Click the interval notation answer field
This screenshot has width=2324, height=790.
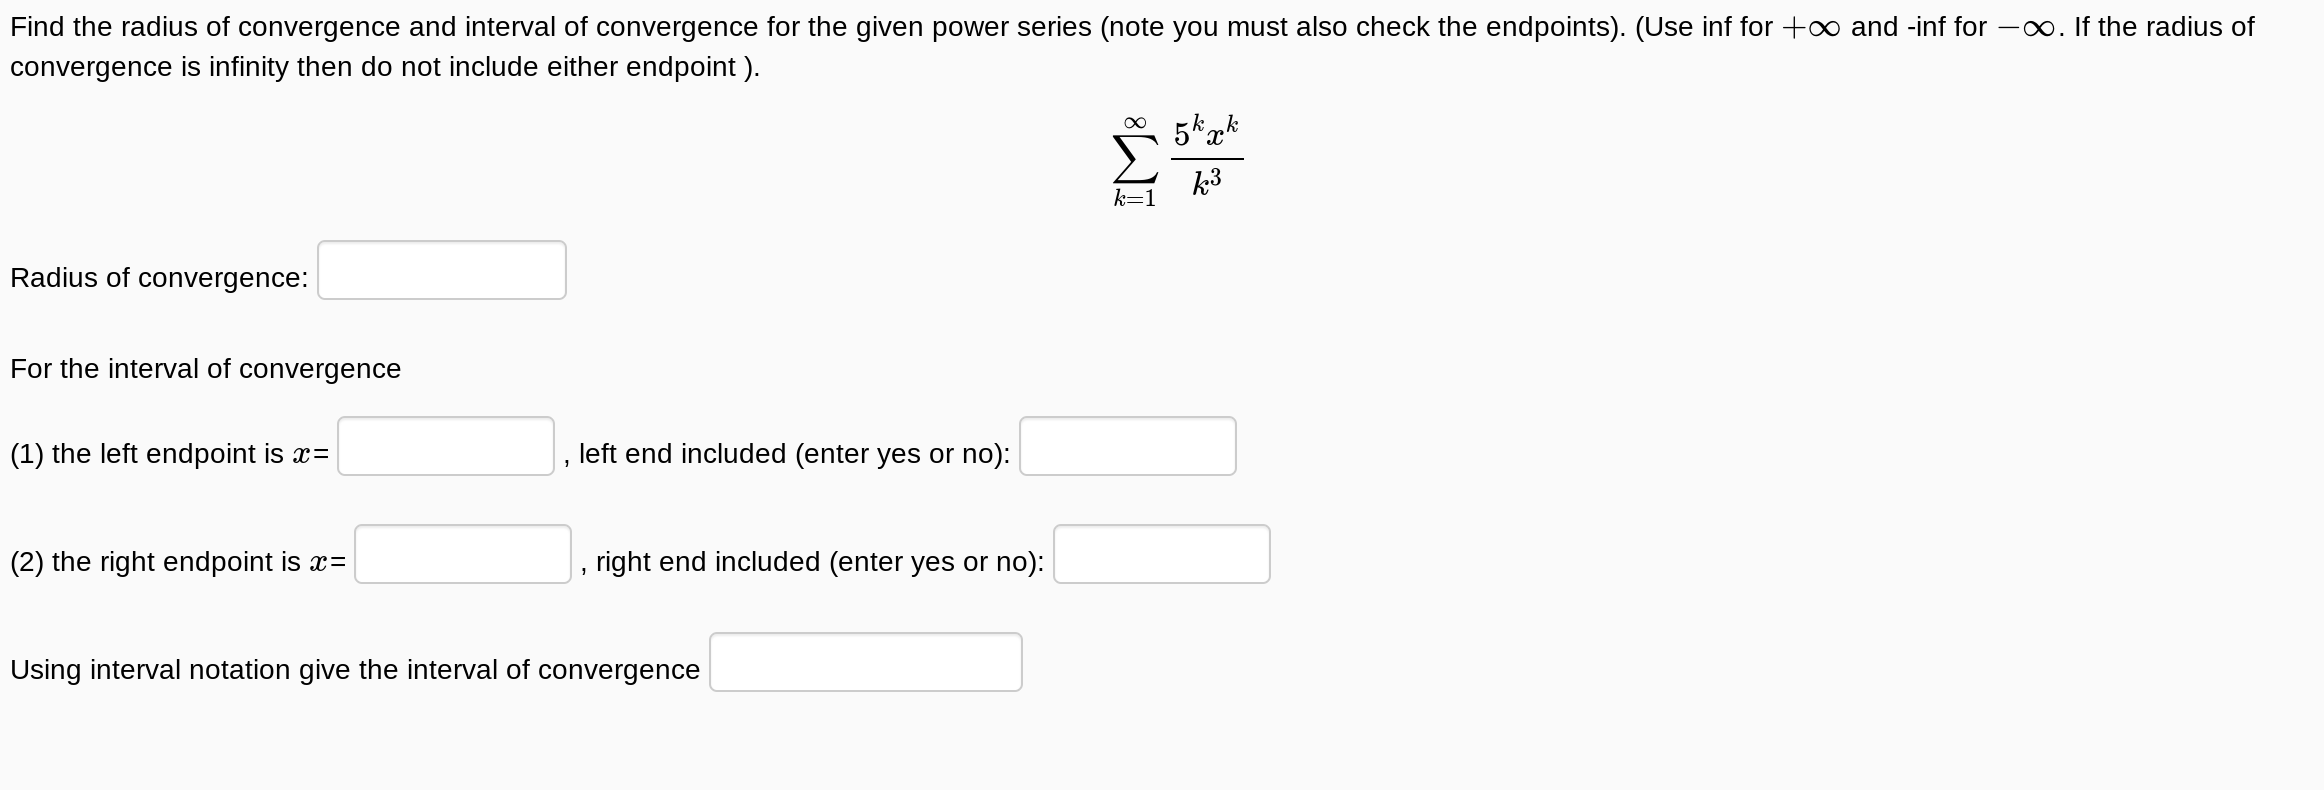click(865, 661)
